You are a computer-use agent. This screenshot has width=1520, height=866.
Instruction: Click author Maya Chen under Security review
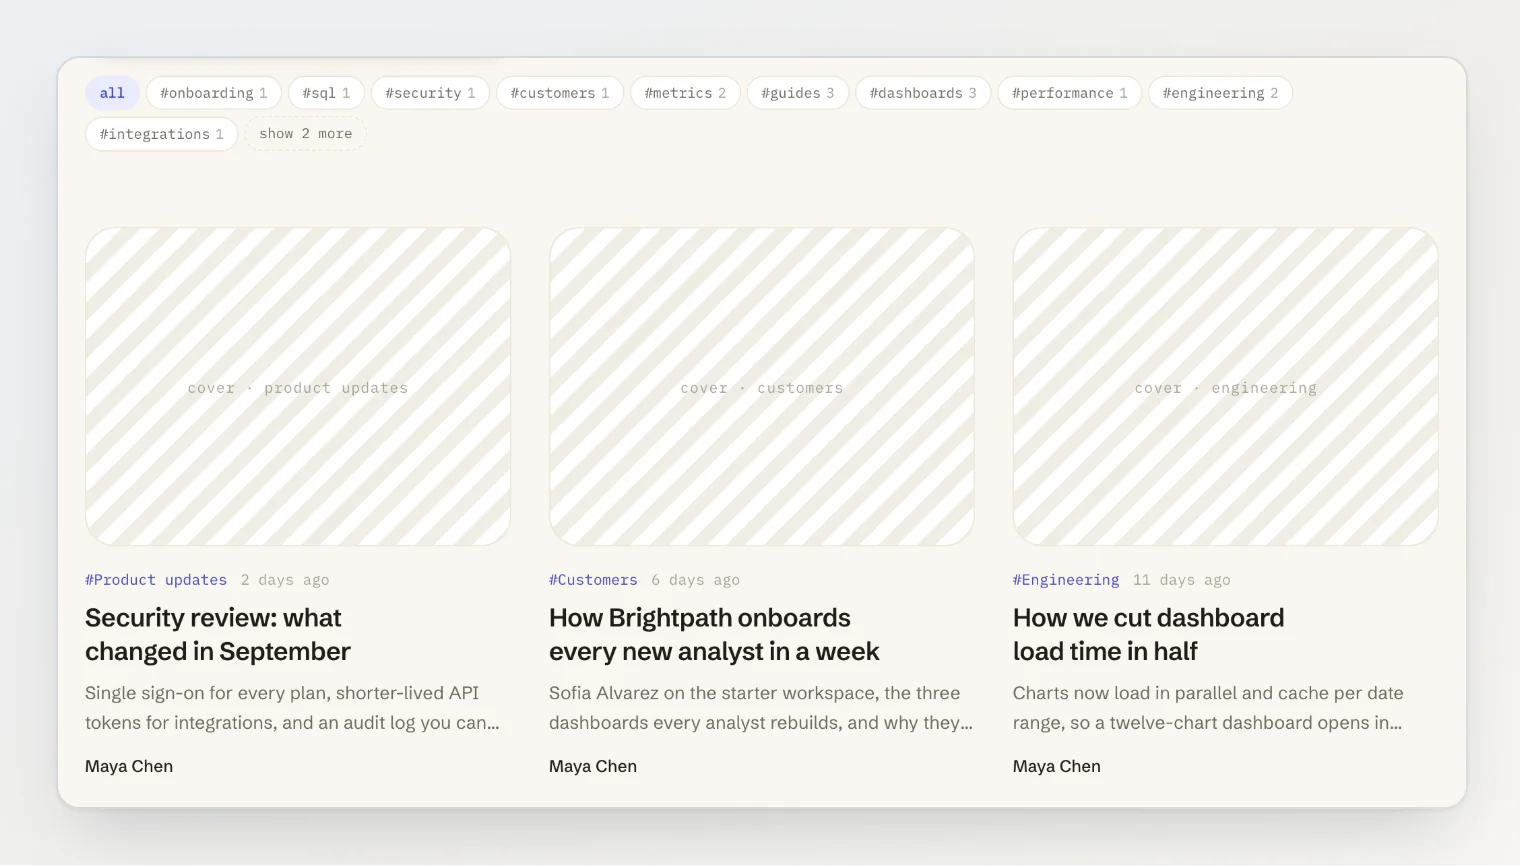pyautogui.click(x=129, y=767)
